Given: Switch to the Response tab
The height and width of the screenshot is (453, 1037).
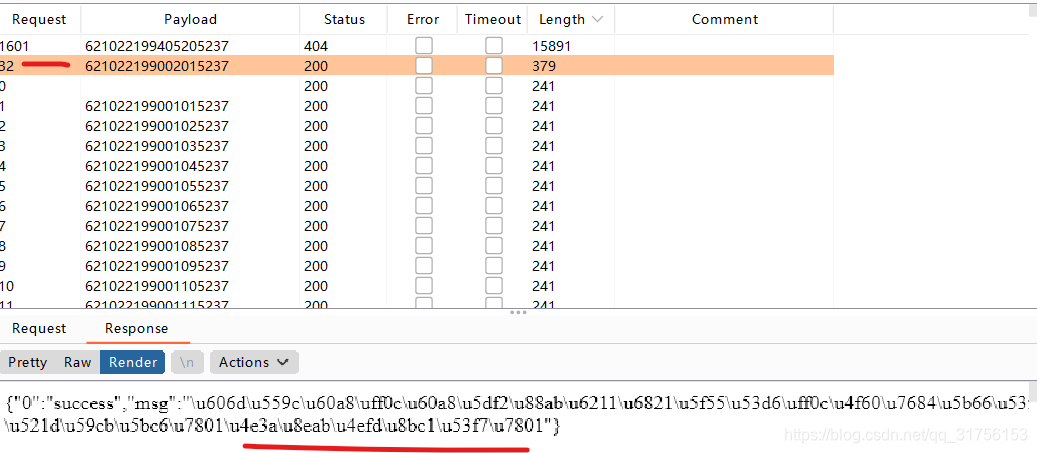Looking at the screenshot, I should coord(137,328).
